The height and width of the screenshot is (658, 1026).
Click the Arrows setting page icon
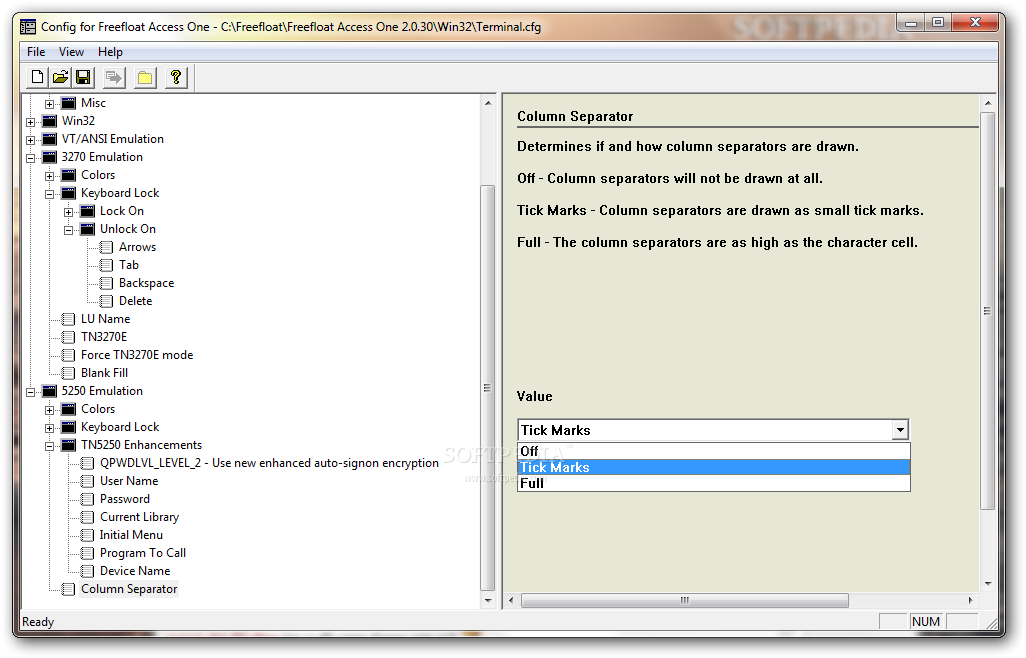pyautogui.click(x=107, y=247)
